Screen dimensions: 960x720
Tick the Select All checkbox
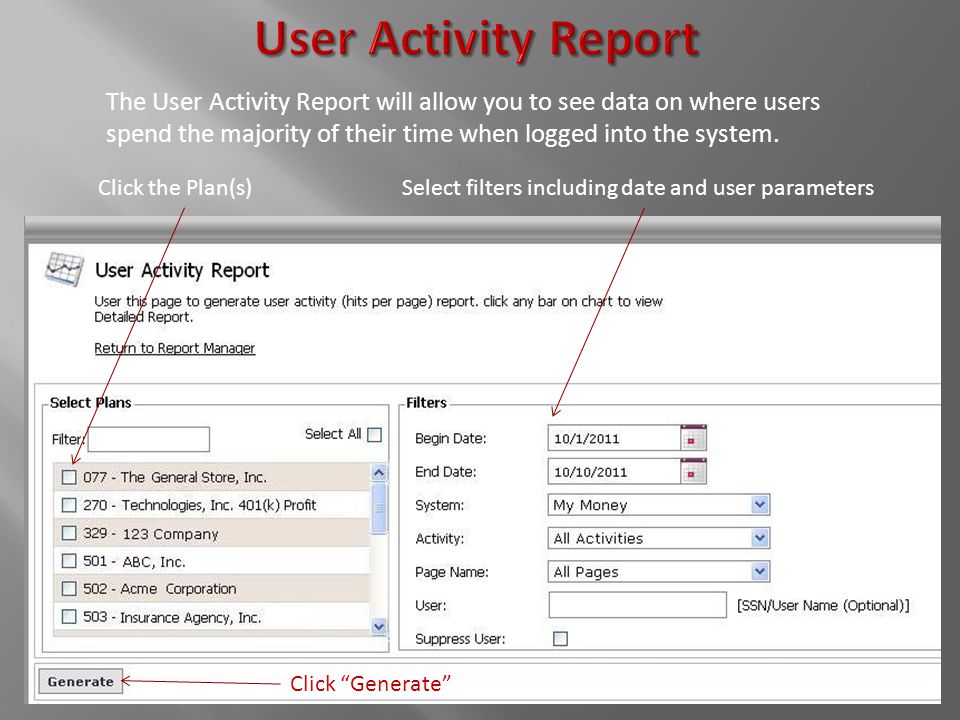(x=375, y=435)
